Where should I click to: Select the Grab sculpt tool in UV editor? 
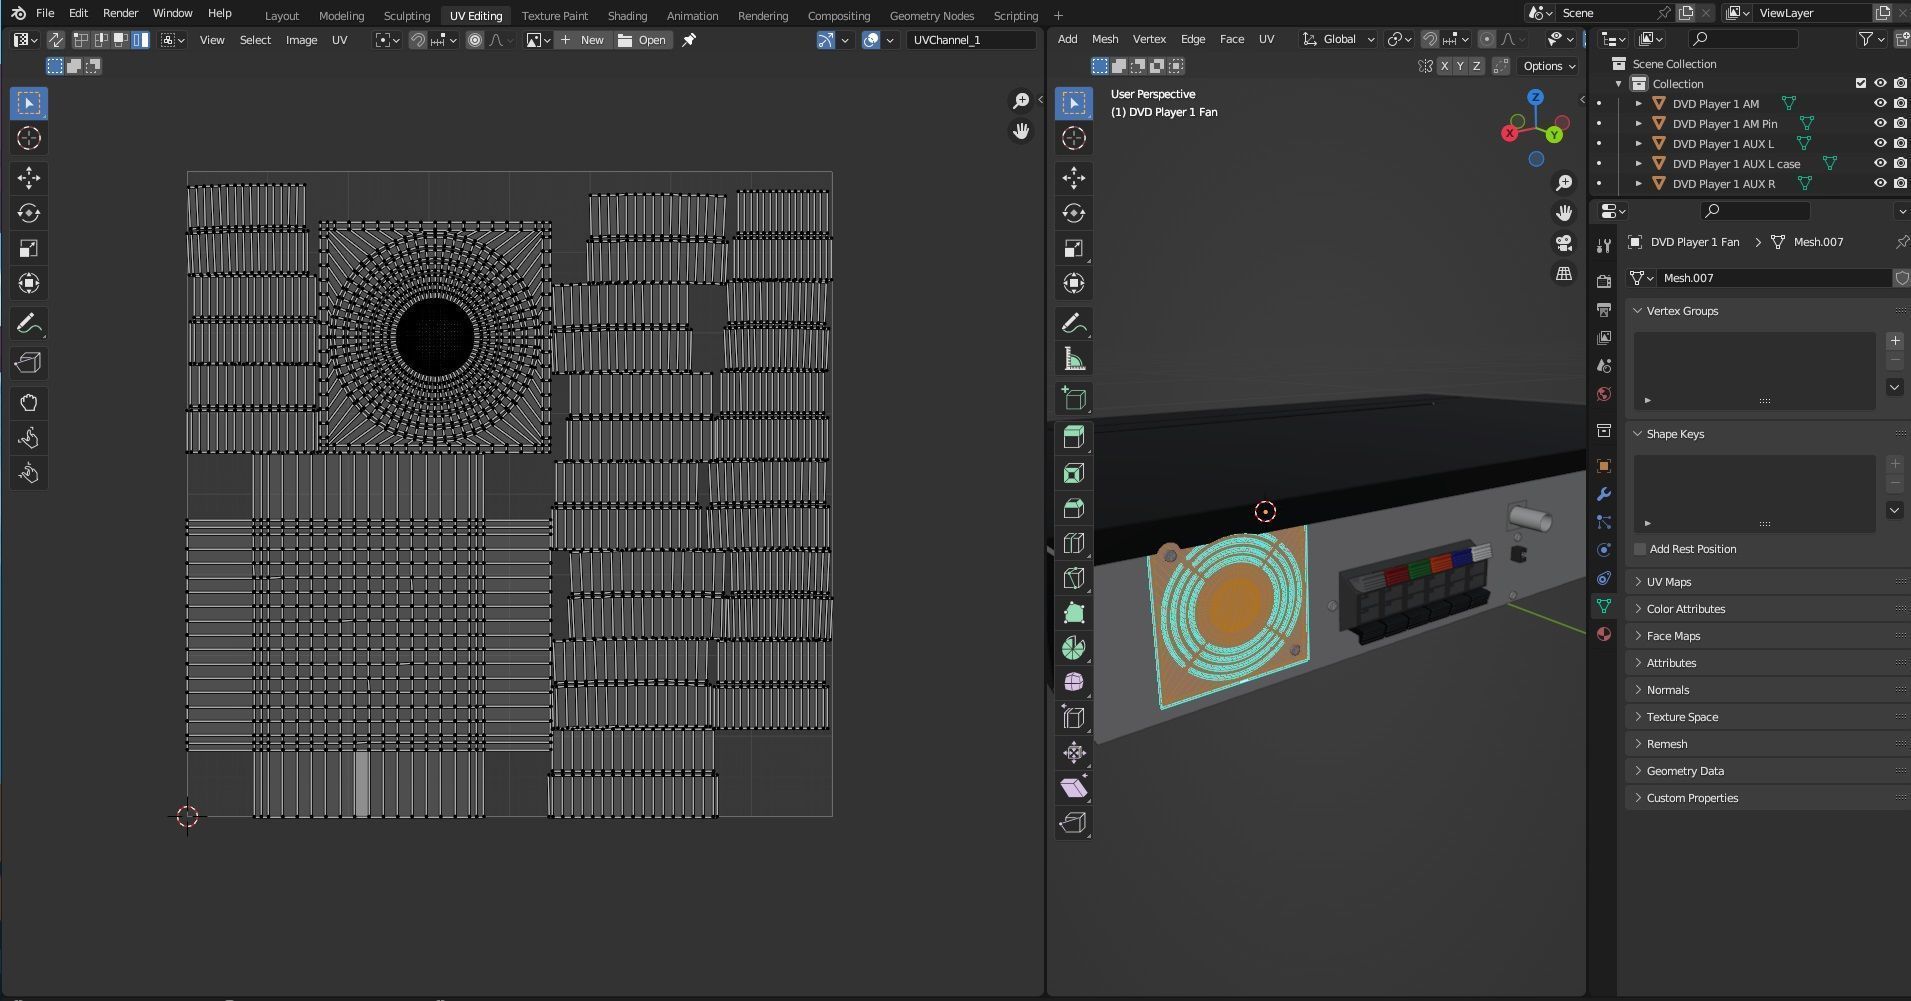point(29,403)
